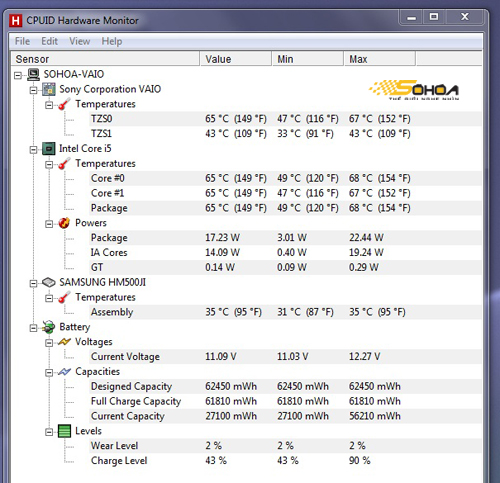The height and width of the screenshot is (483, 500).
Task: Click the Max column header
Action: (380, 59)
